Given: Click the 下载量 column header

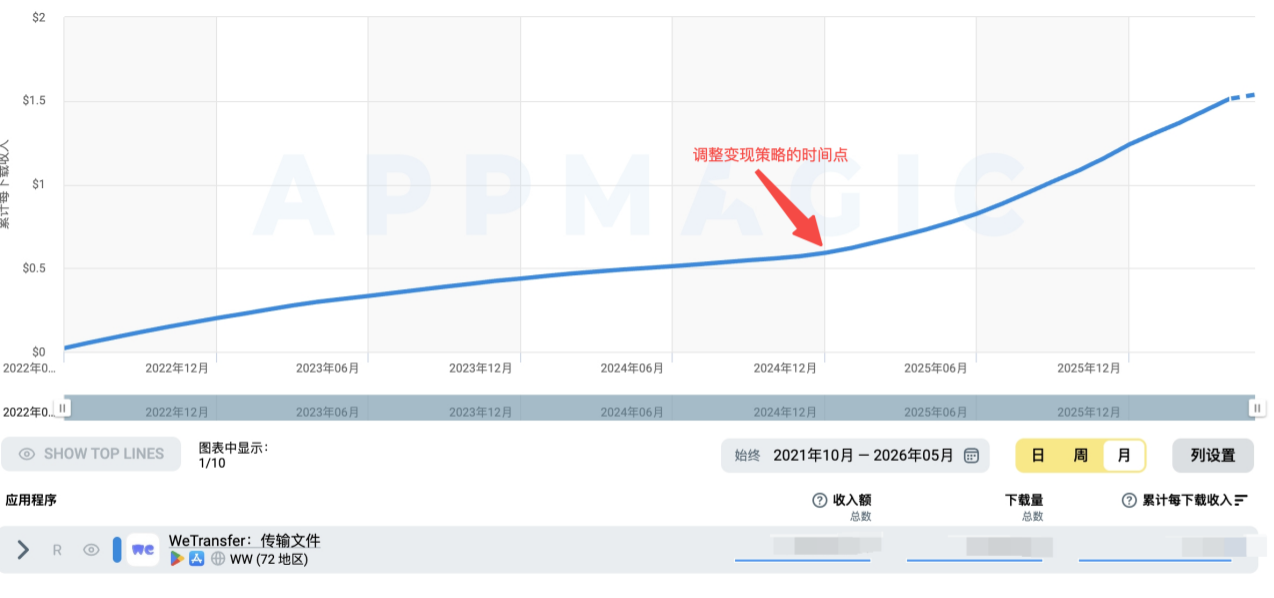Looking at the screenshot, I should (x=1024, y=500).
